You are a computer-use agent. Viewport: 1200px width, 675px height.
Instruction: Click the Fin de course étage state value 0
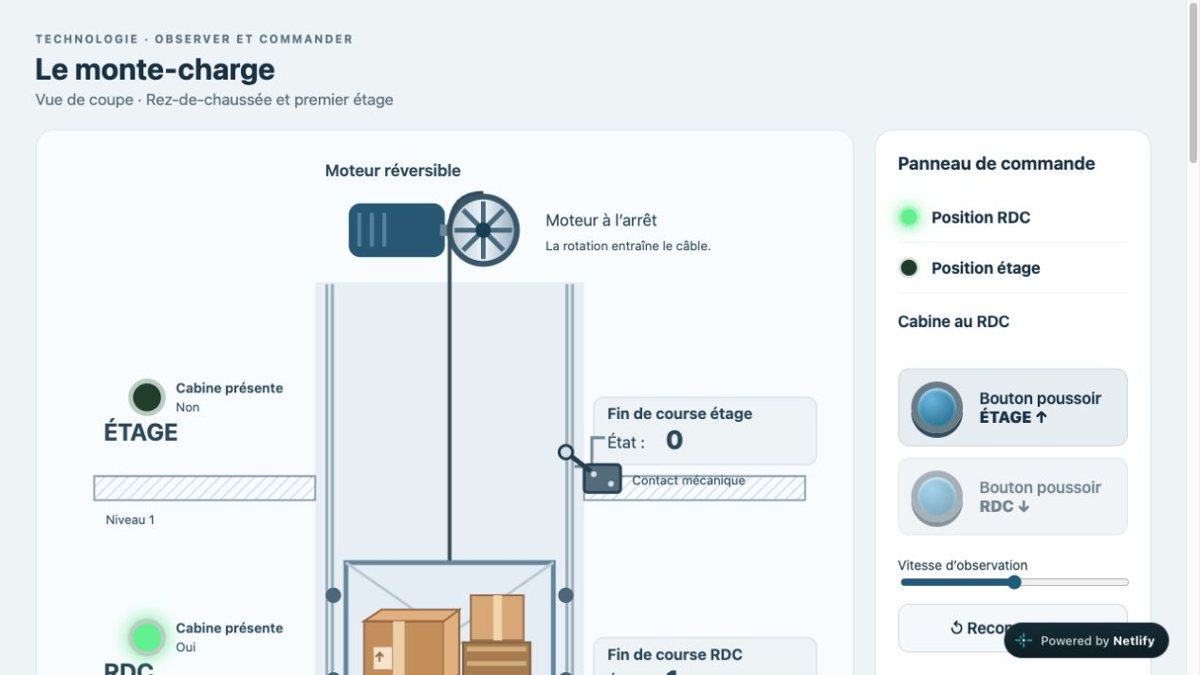[x=674, y=440]
